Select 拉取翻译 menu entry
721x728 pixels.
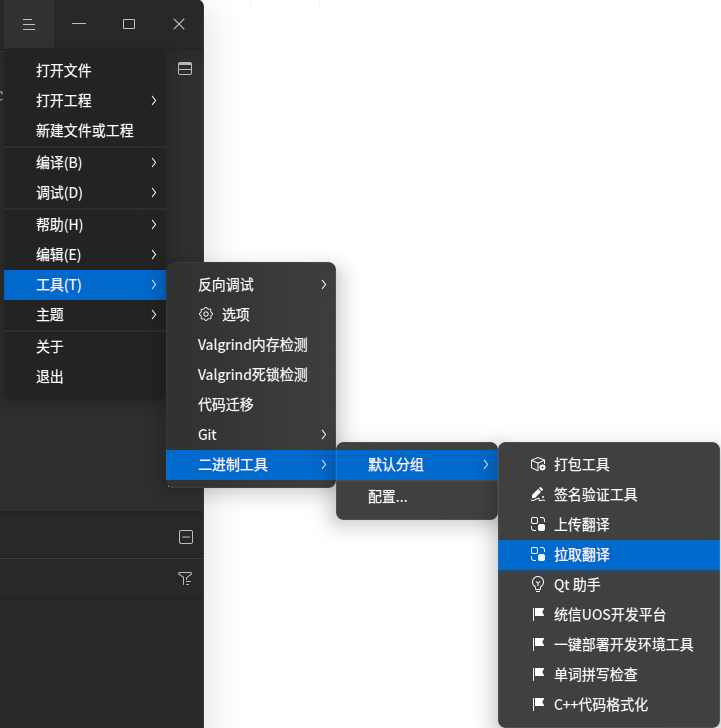582,555
